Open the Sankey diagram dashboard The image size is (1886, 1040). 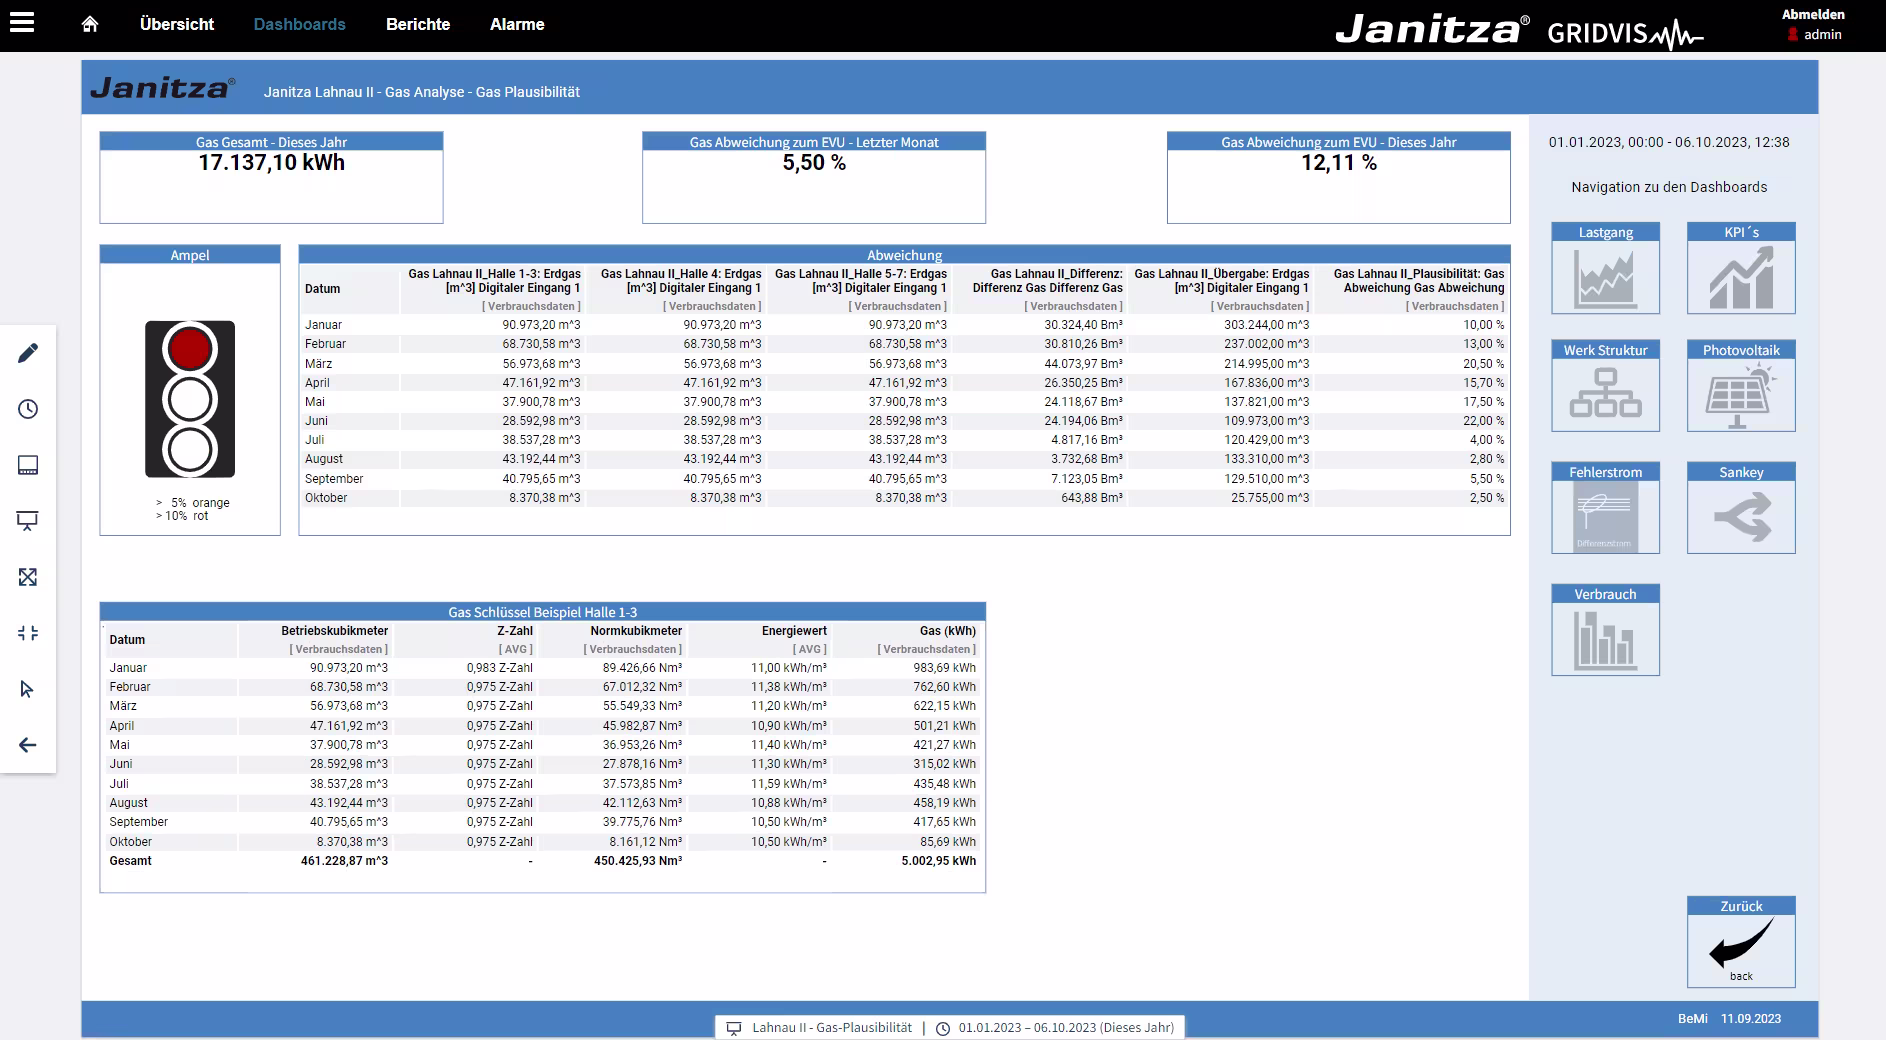[1740, 508]
